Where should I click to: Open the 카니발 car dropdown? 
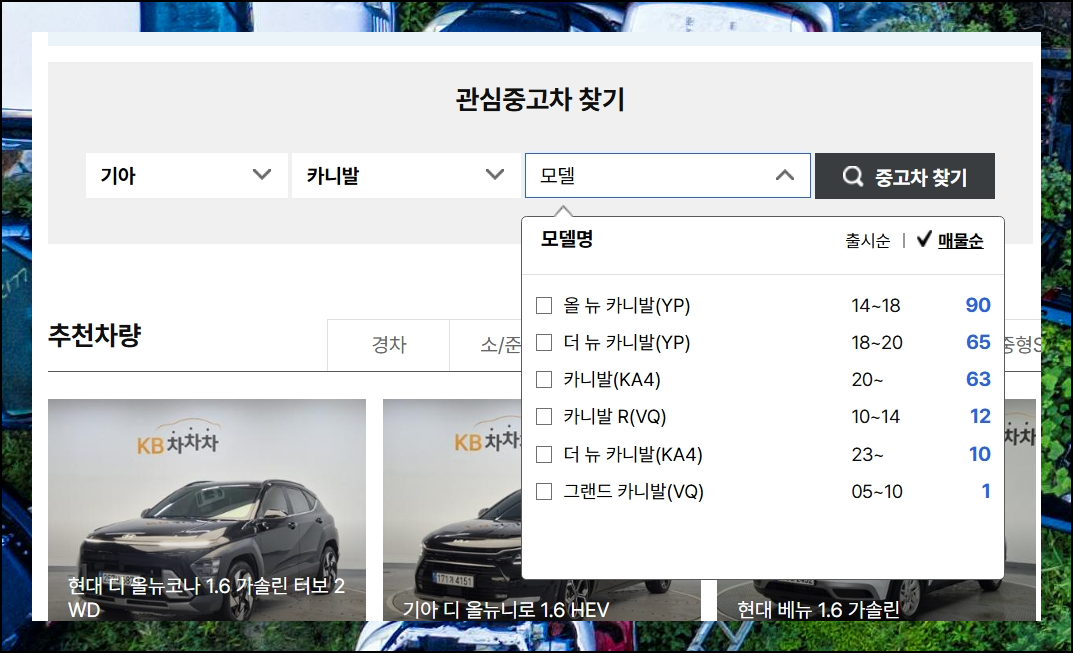pyautogui.click(x=406, y=176)
